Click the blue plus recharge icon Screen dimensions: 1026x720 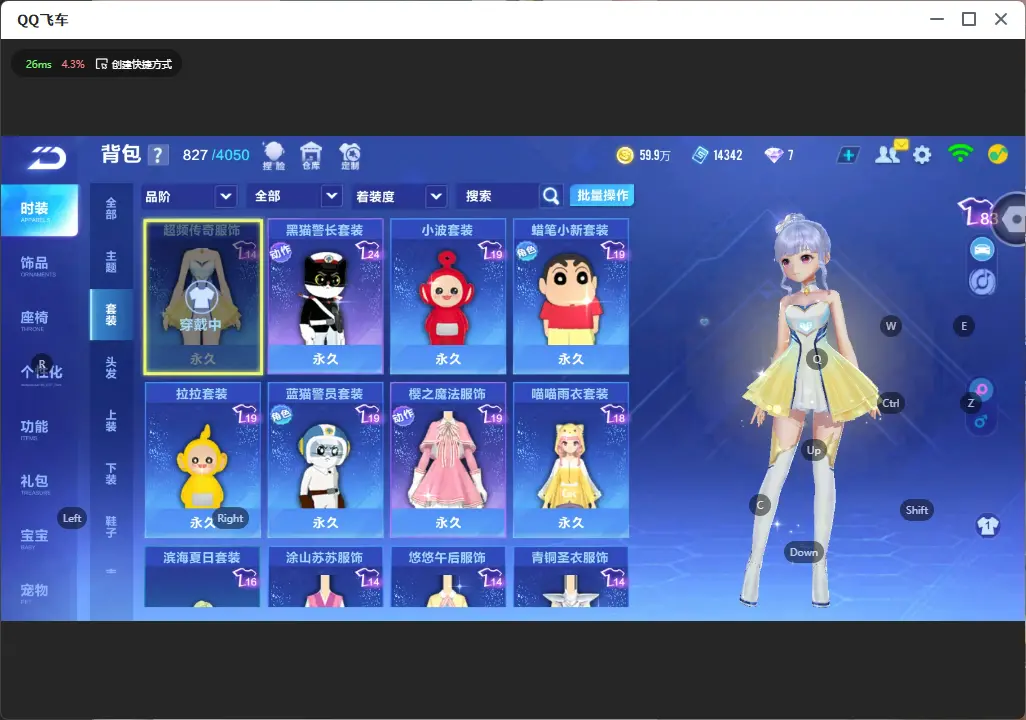tap(848, 155)
